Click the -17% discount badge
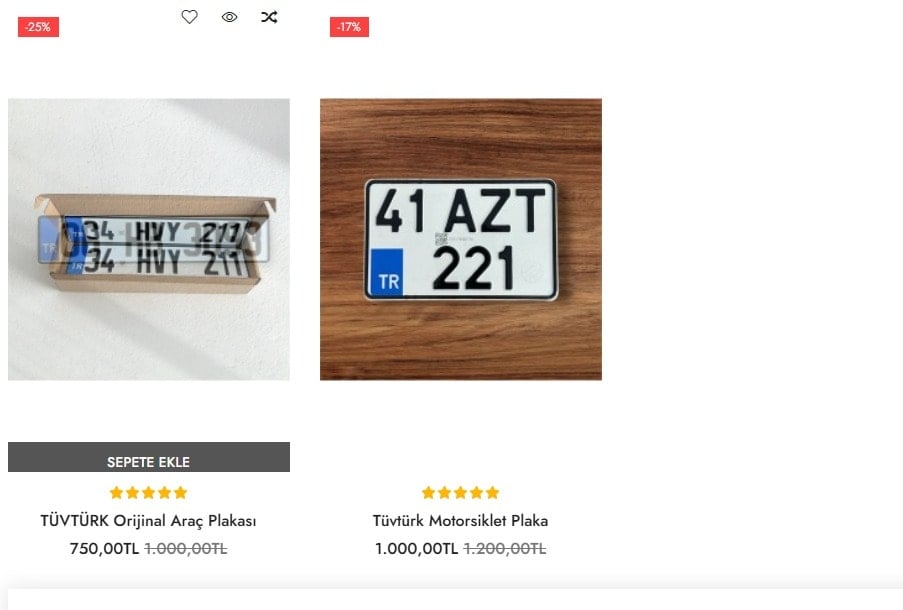 pos(349,27)
